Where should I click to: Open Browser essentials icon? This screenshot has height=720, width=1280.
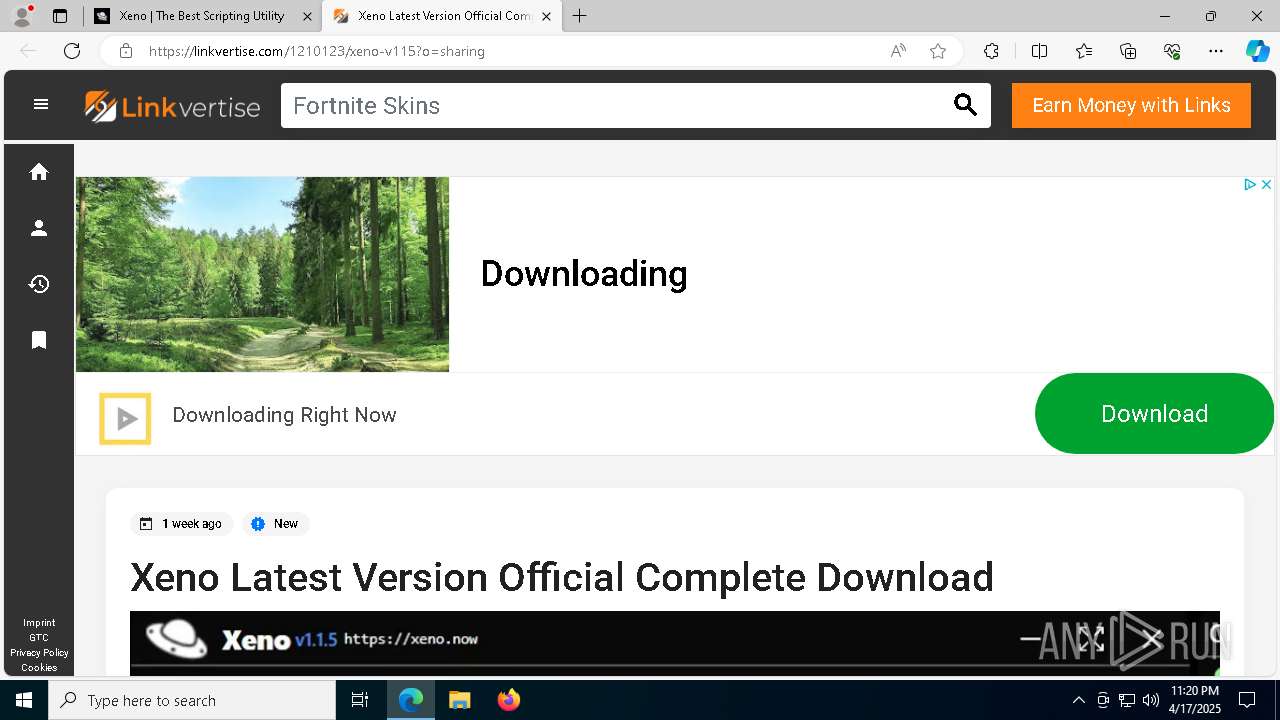coord(1172,51)
